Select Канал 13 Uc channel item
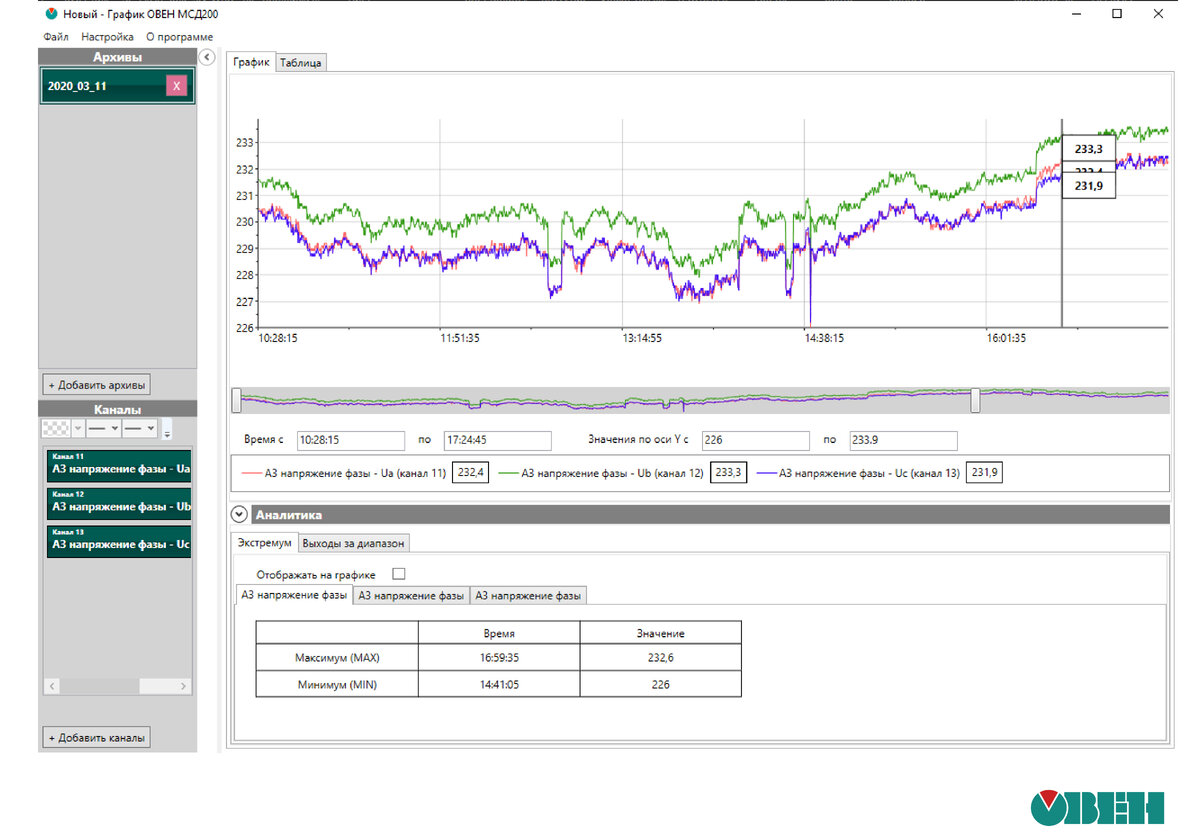Viewport: 1200px width, 840px height. 119,541
